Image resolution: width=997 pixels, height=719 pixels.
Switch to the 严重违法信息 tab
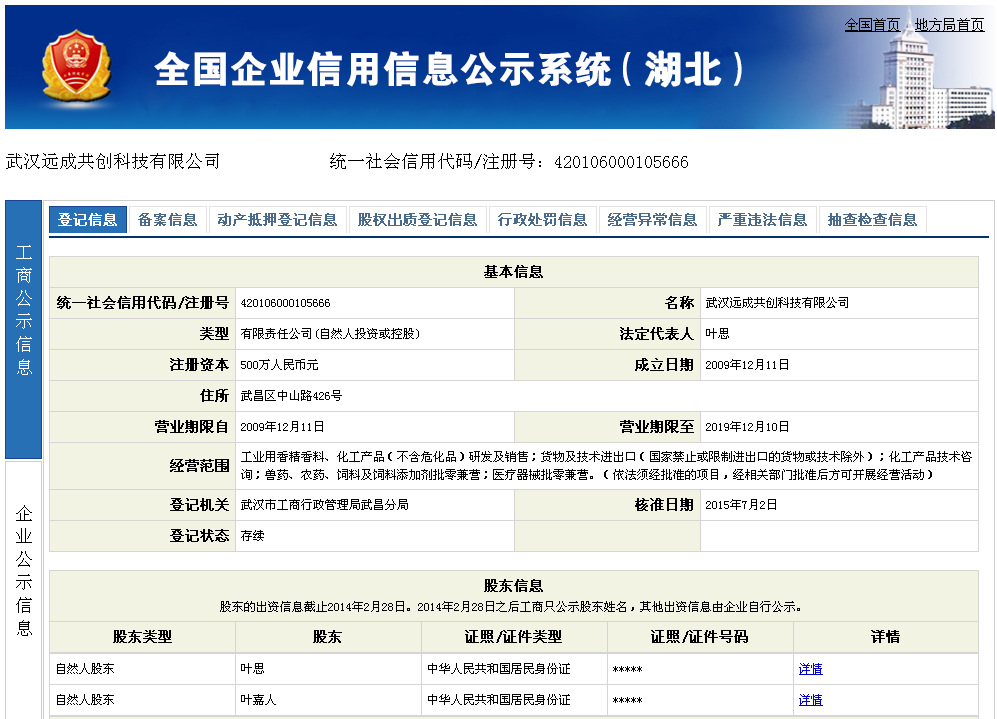coord(762,220)
